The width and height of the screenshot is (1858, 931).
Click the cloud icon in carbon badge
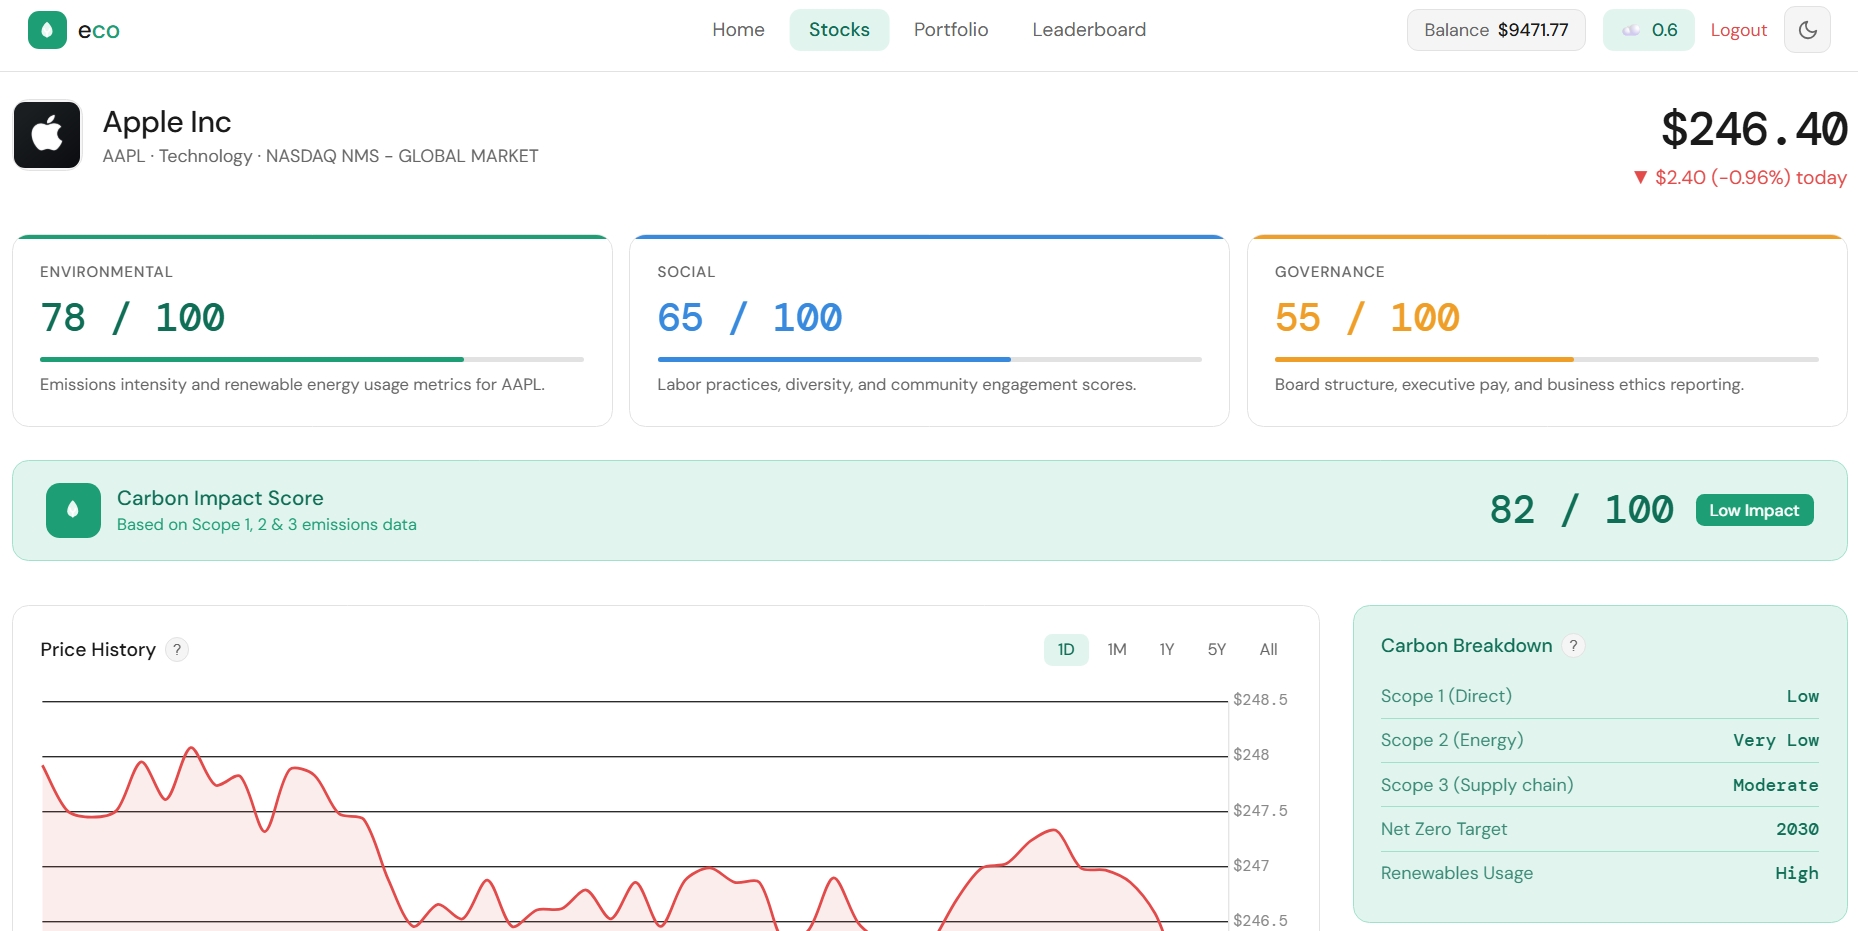pos(1631,30)
